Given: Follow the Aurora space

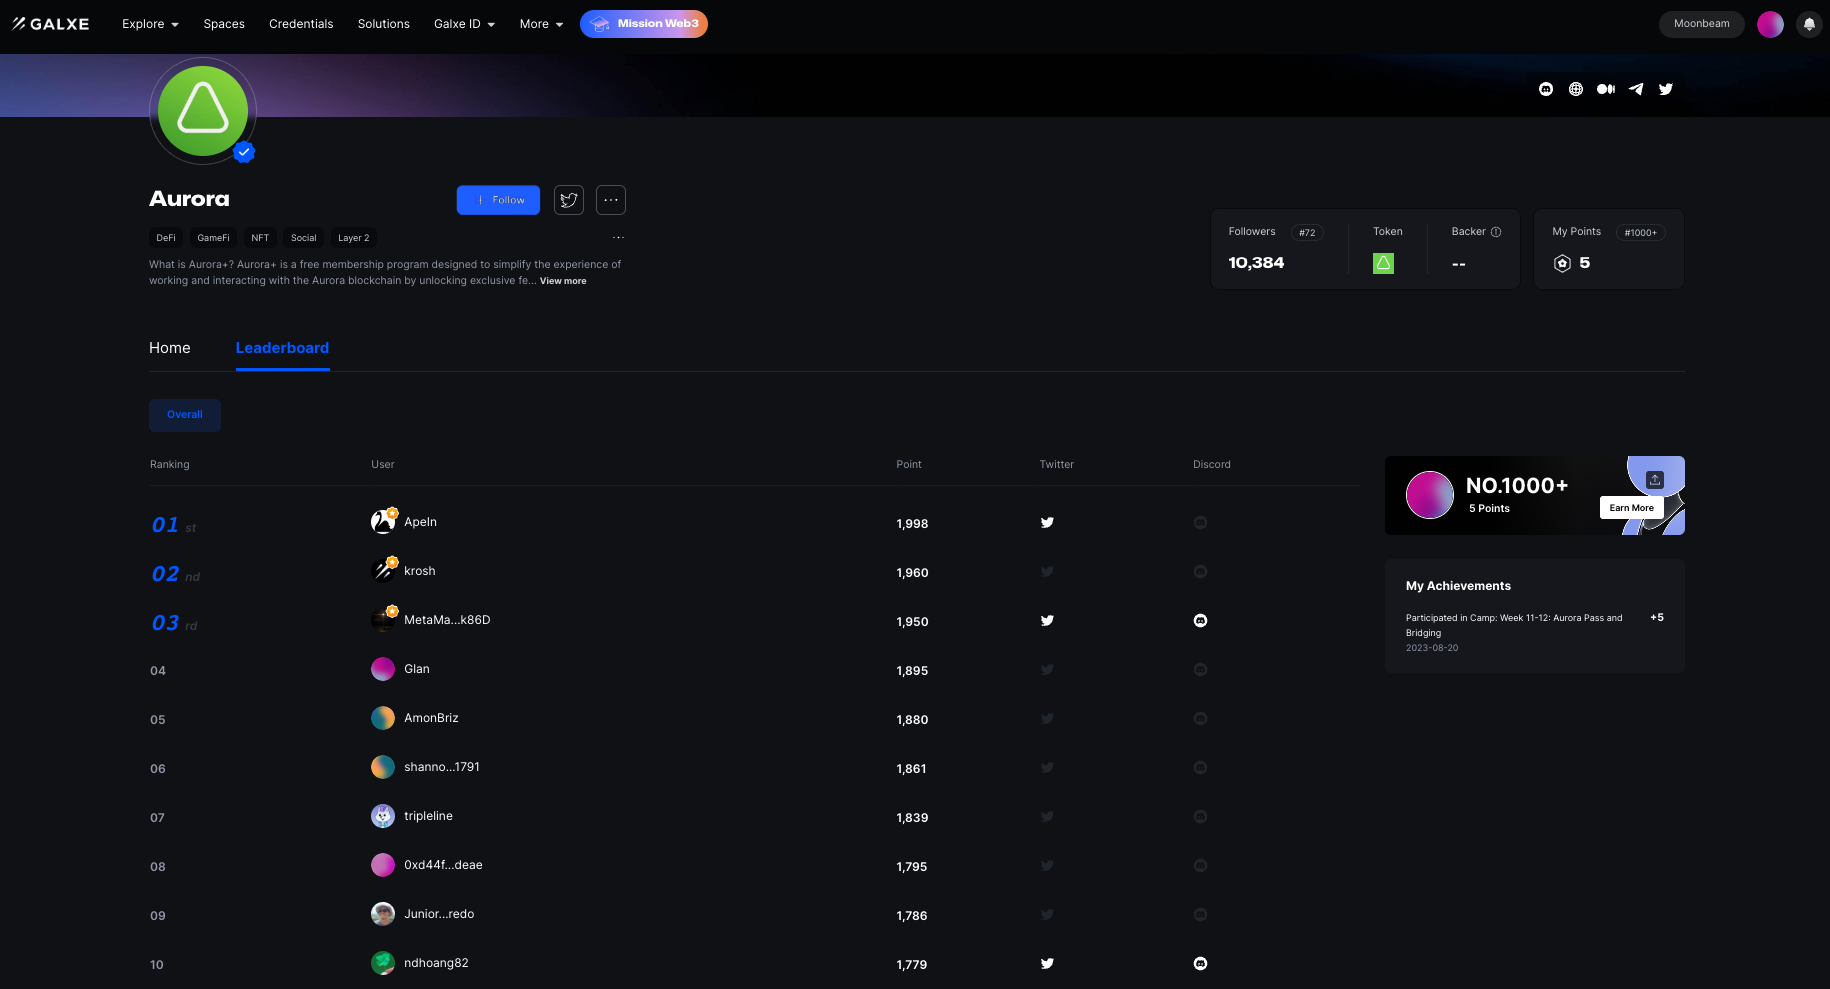Looking at the screenshot, I should pyautogui.click(x=498, y=200).
